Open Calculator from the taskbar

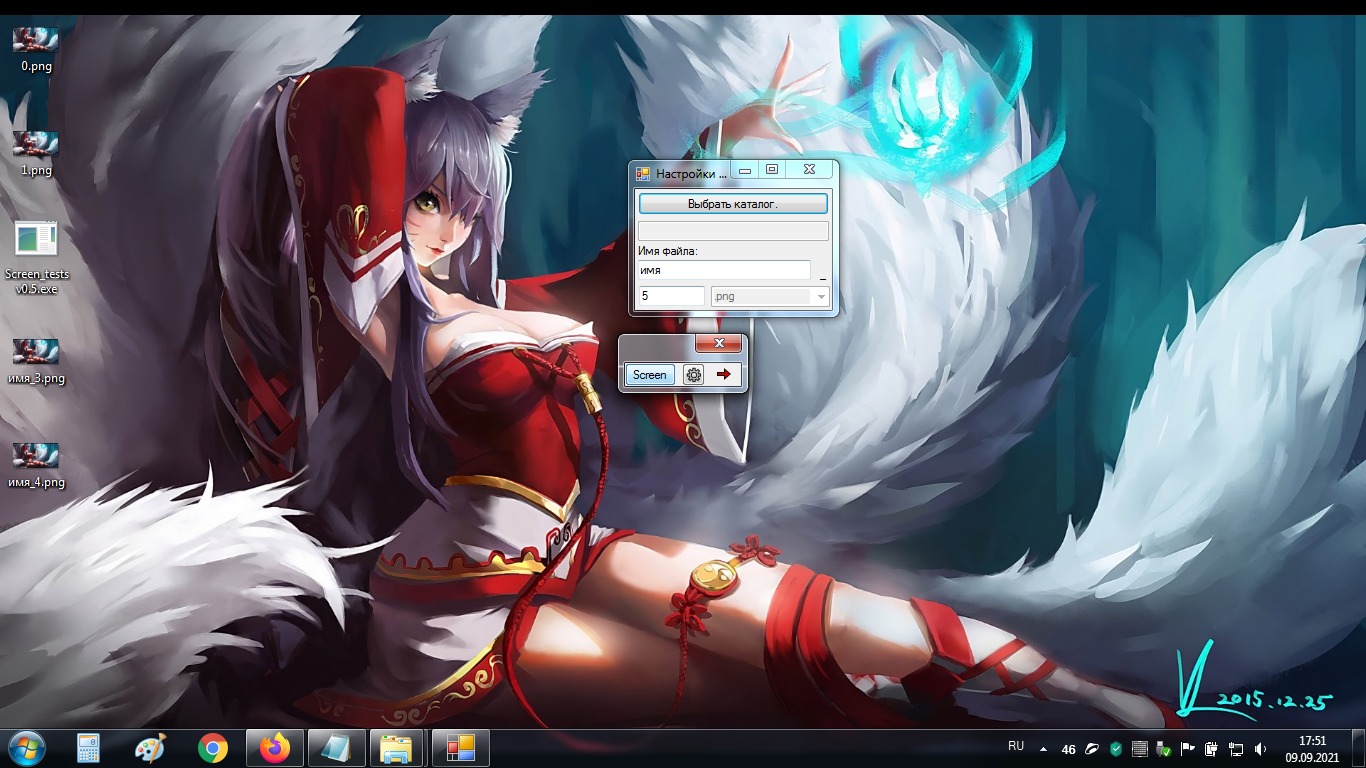[89, 748]
